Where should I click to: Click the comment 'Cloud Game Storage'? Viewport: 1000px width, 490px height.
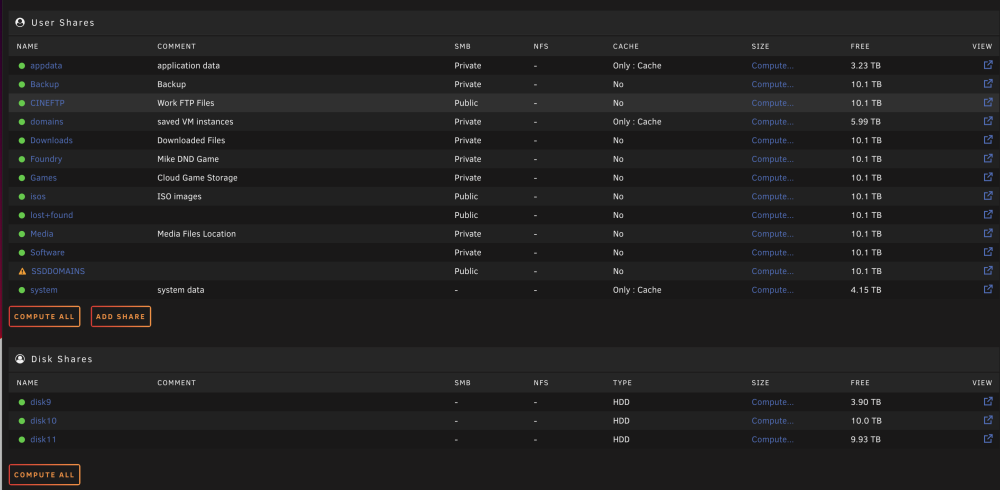click(197, 178)
